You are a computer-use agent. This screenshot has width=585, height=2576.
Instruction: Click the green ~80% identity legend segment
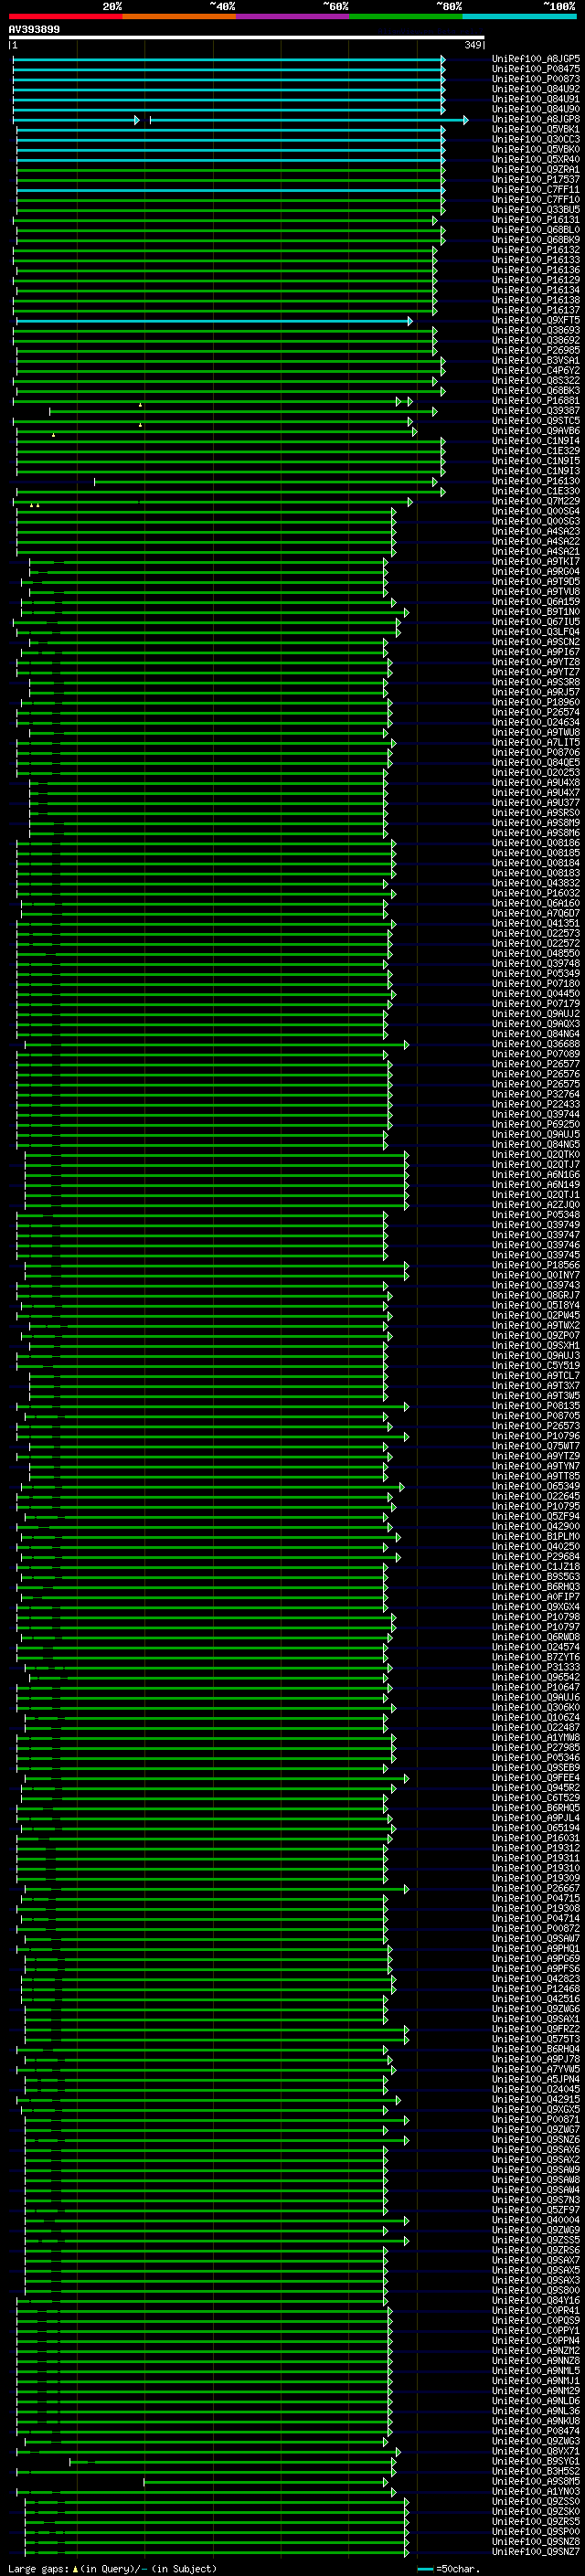tap(406, 16)
